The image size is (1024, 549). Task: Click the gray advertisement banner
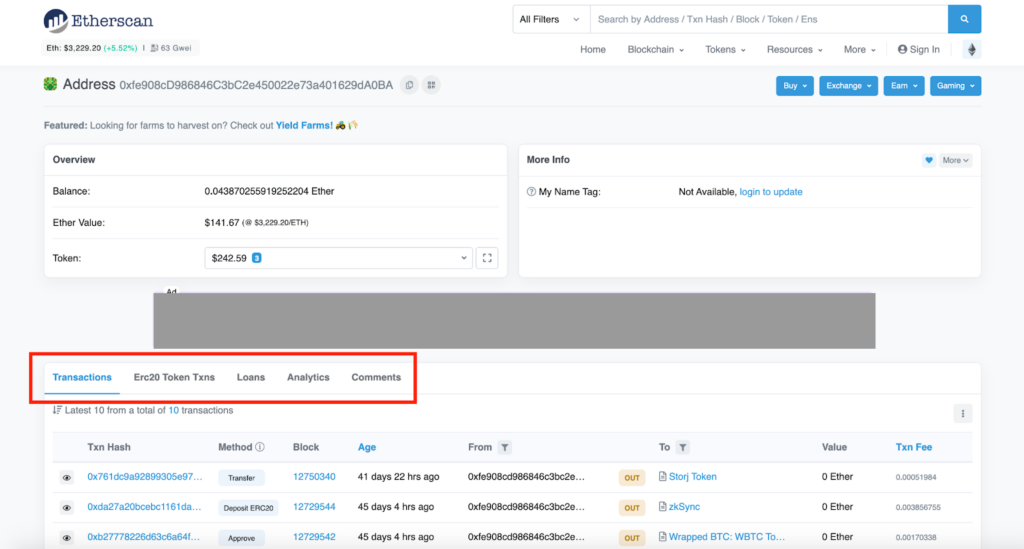click(x=515, y=321)
